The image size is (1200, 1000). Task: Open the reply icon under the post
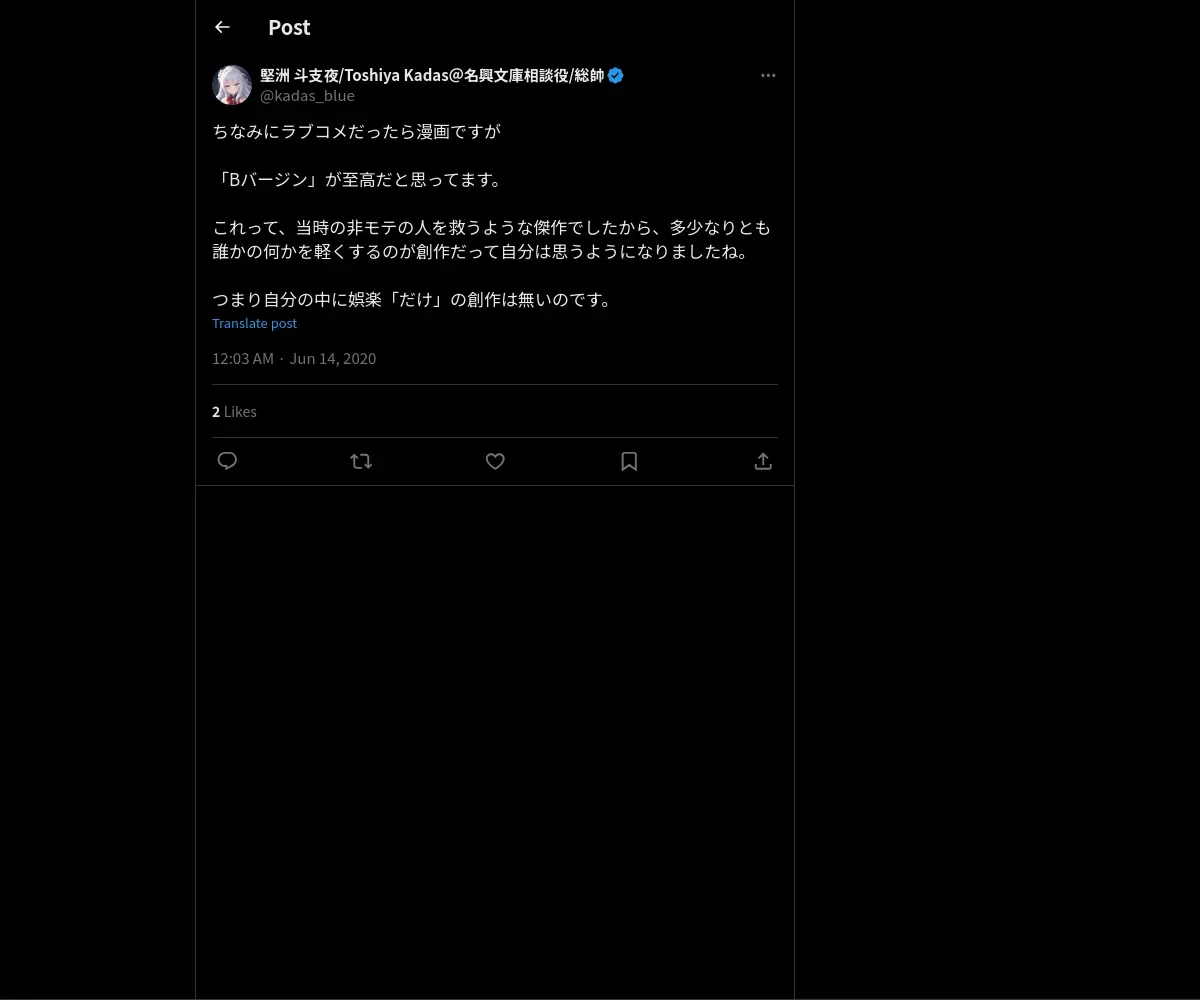227,461
